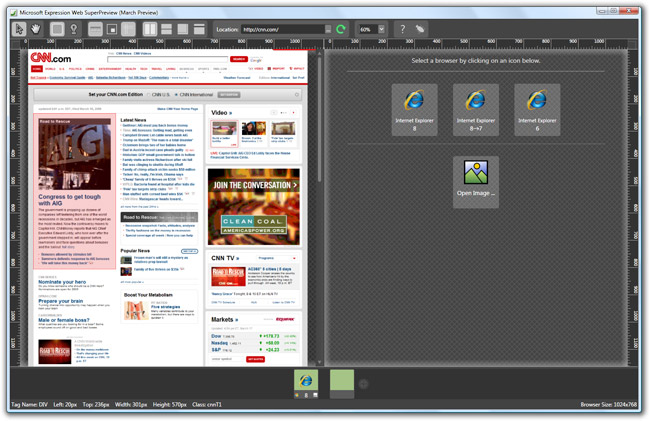
Task: Click the Video section heading
Action: coord(221,113)
